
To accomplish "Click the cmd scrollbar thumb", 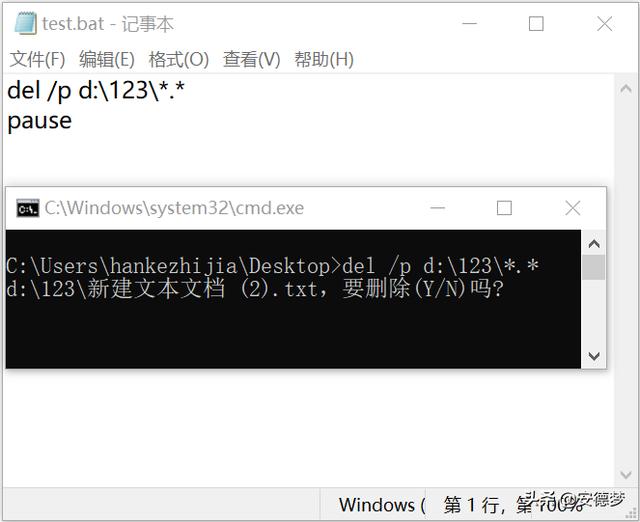I will coord(594,267).
